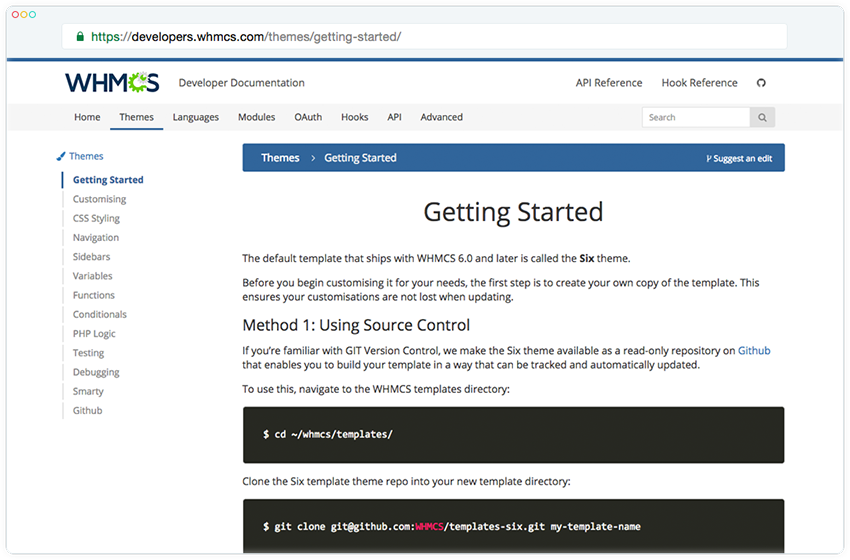The height and width of the screenshot is (560, 850).
Task: Open Conditionals in sidebar
Action: (x=100, y=314)
